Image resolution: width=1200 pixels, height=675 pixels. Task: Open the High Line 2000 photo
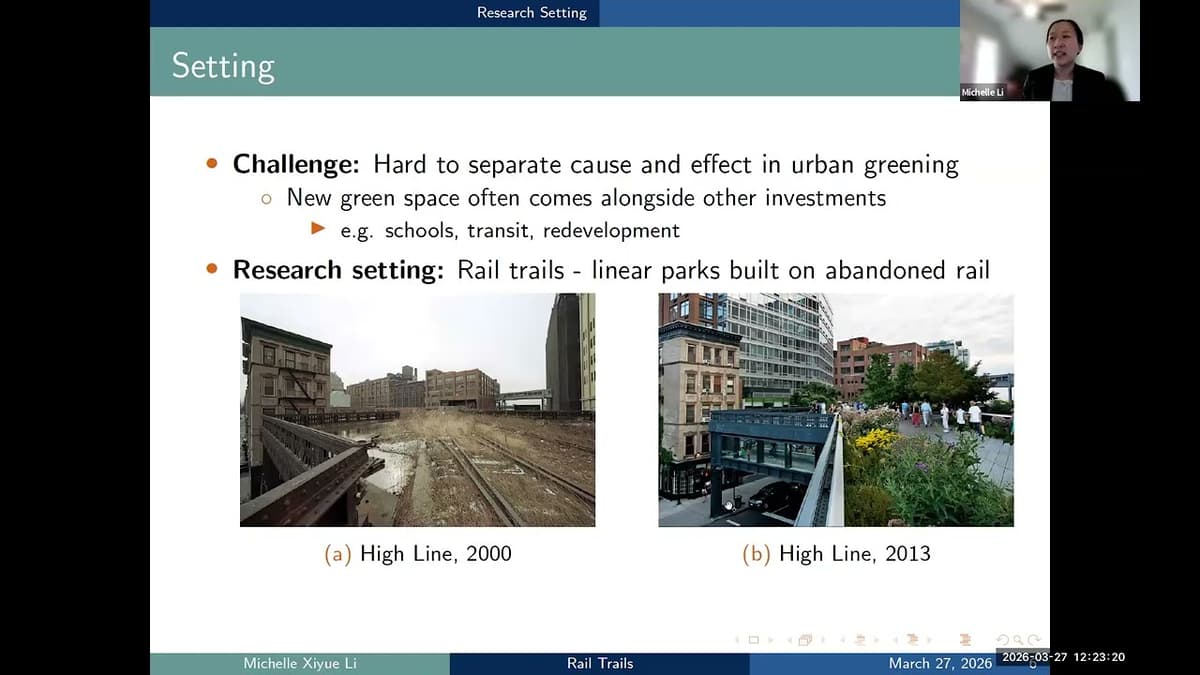click(x=417, y=409)
